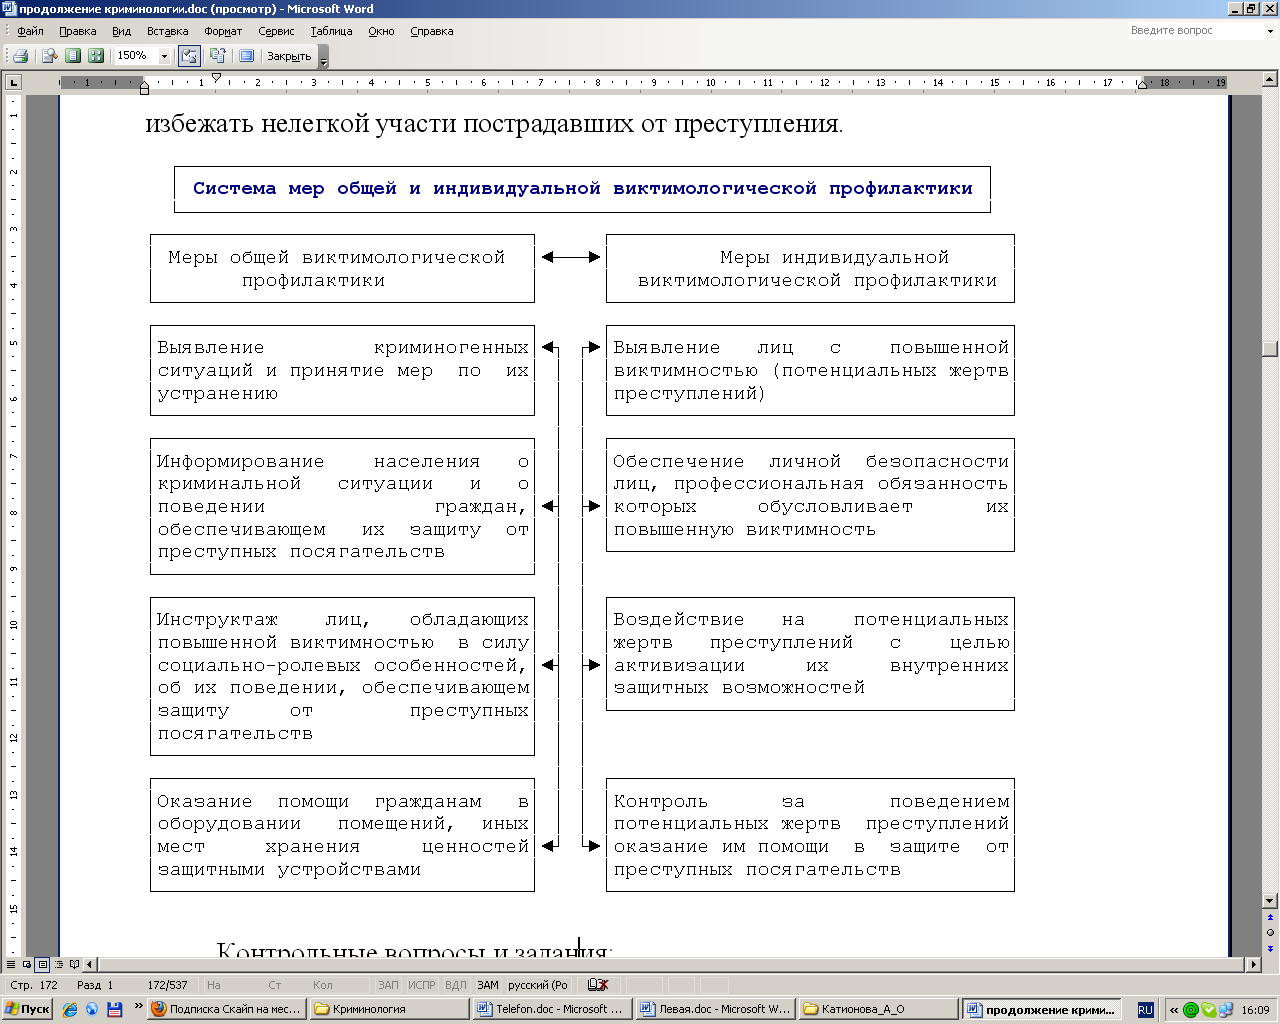Open the Катионова_А_О folder taskbar button
This screenshot has height=1024, width=1280.
tap(879, 1010)
